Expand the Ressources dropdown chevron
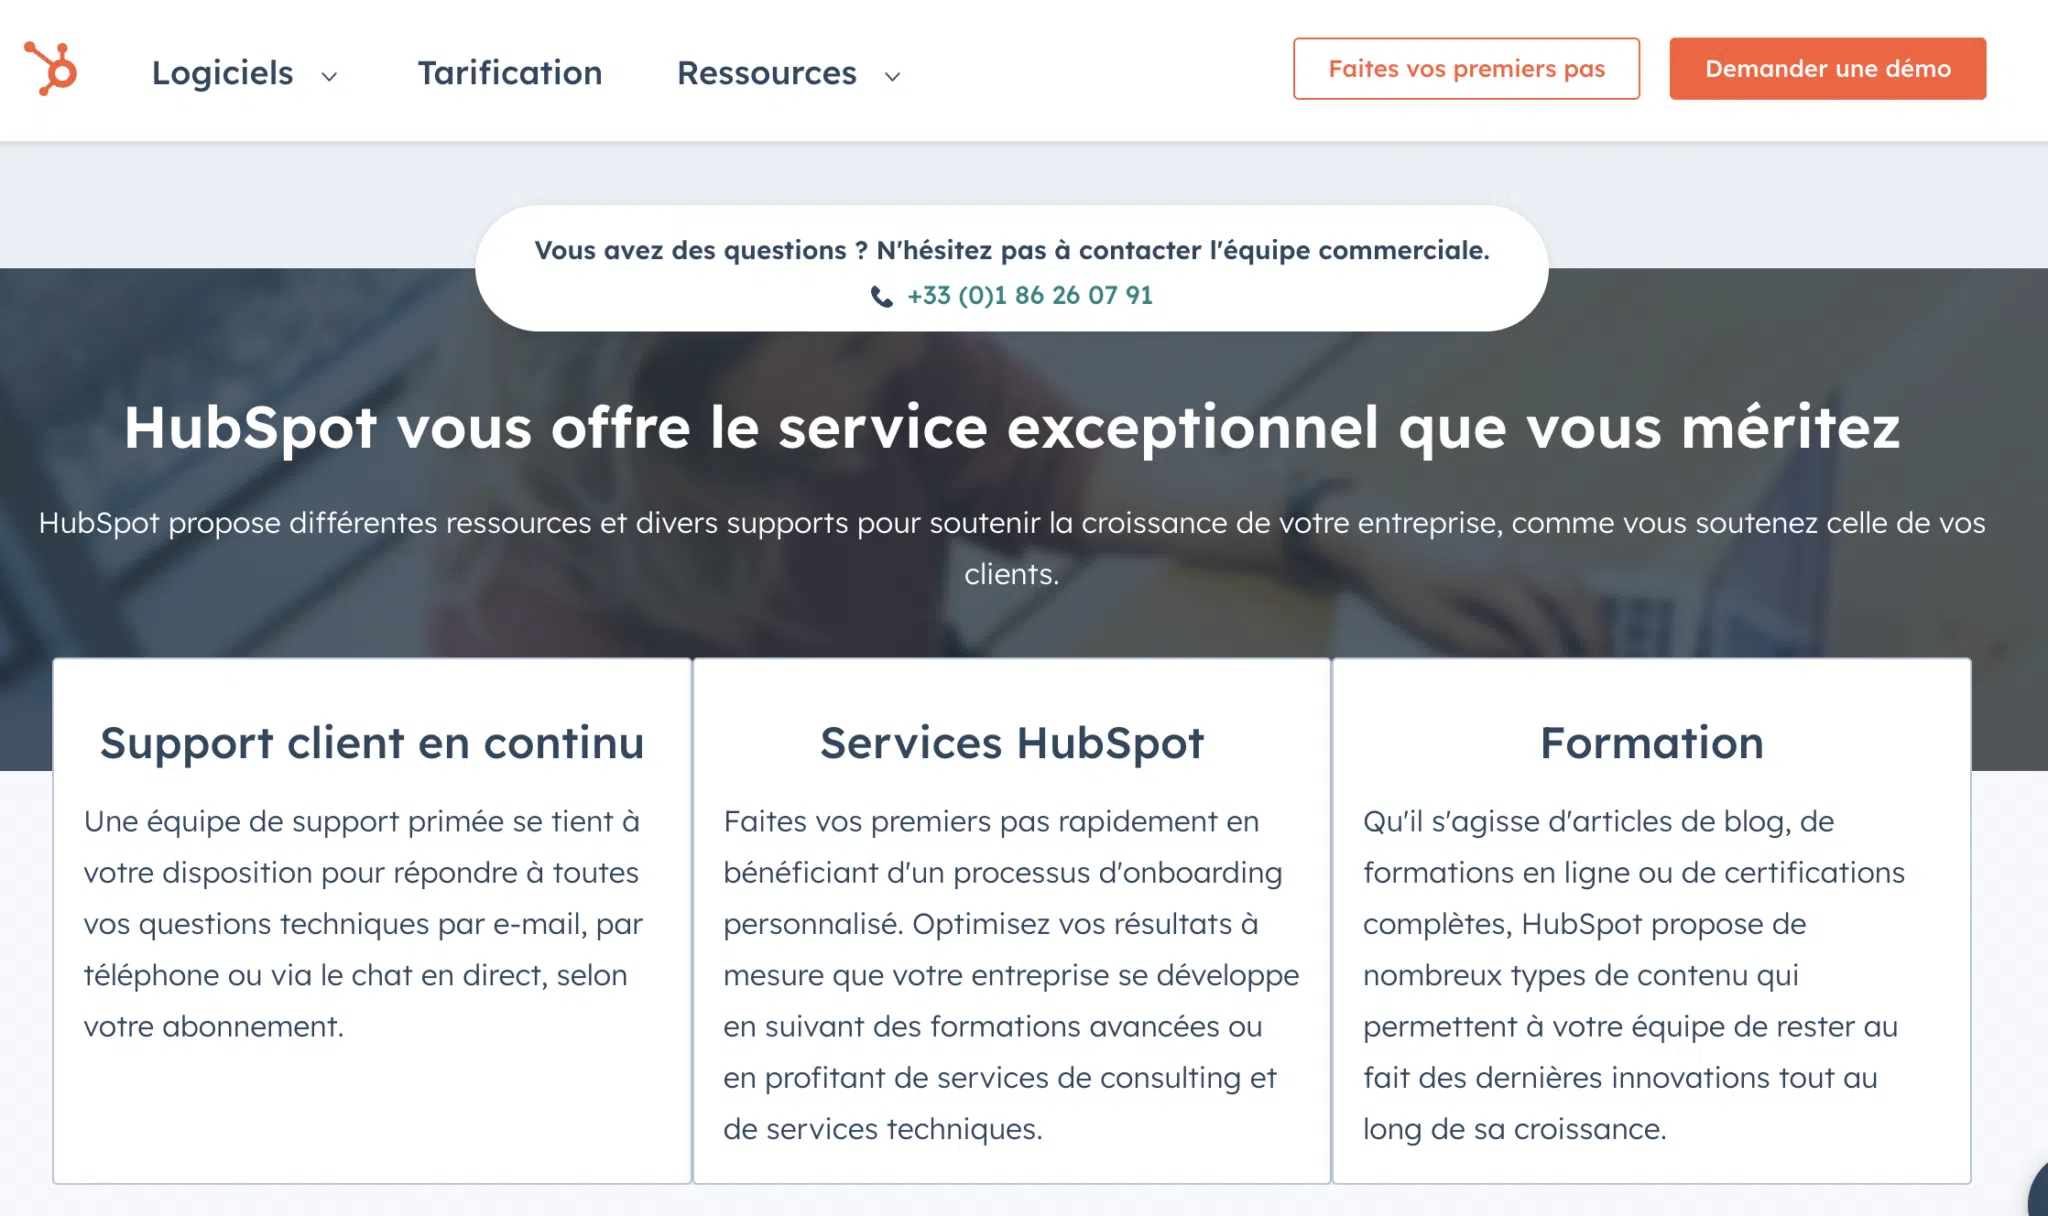Screen dimensions: 2048x1216 pos(892,76)
